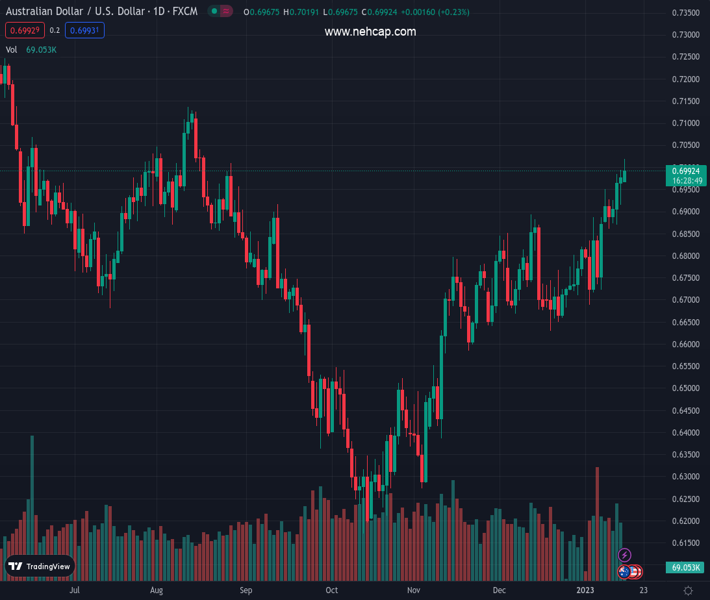This screenshot has height=600, width=710.
Task: Open the TradingView logo link
Action: point(40,566)
